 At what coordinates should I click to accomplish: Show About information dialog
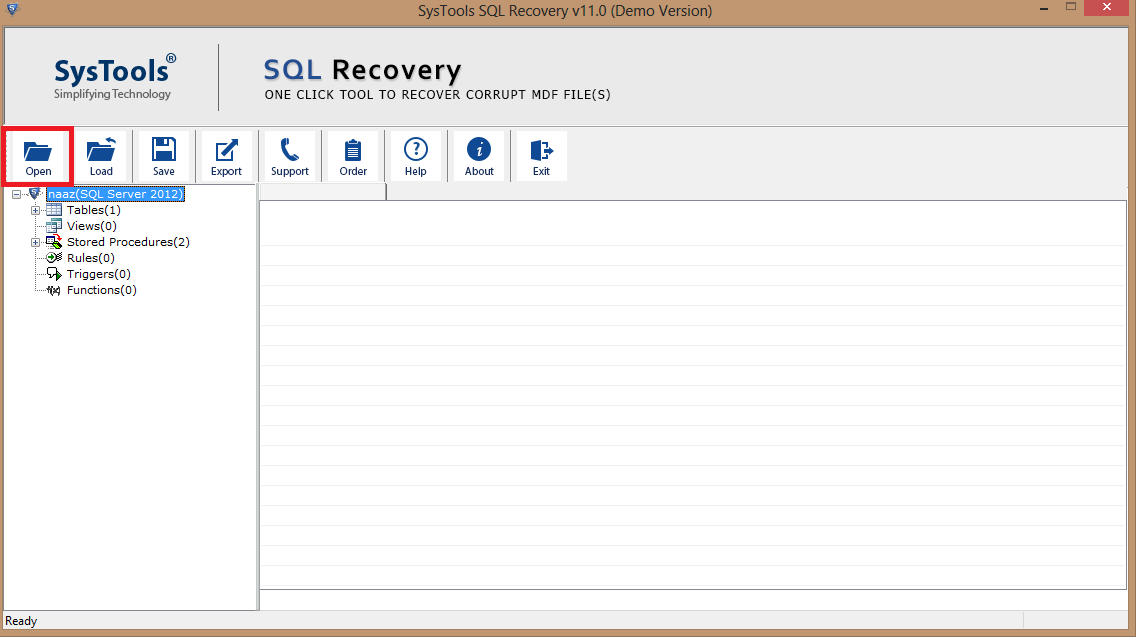coord(479,156)
